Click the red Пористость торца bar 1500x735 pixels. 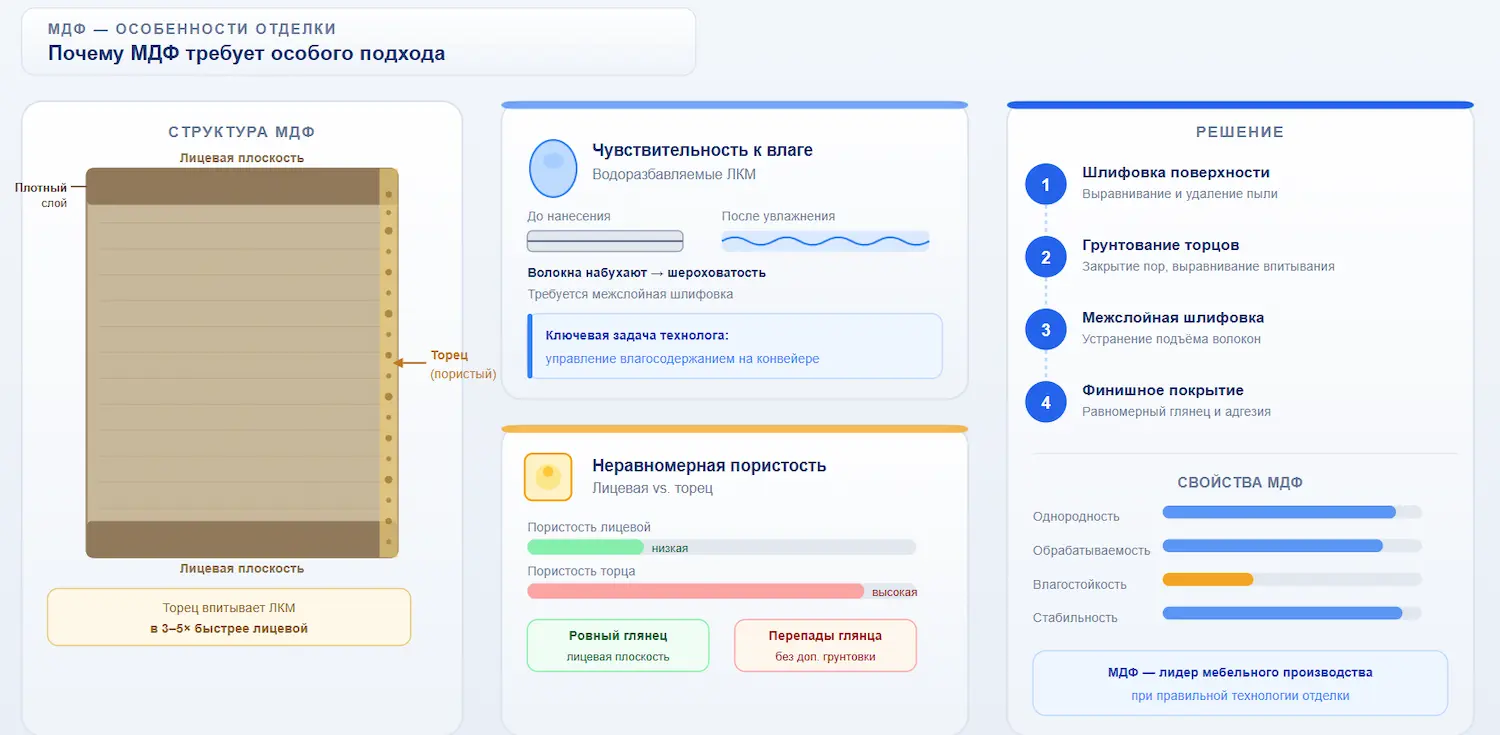click(x=696, y=591)
